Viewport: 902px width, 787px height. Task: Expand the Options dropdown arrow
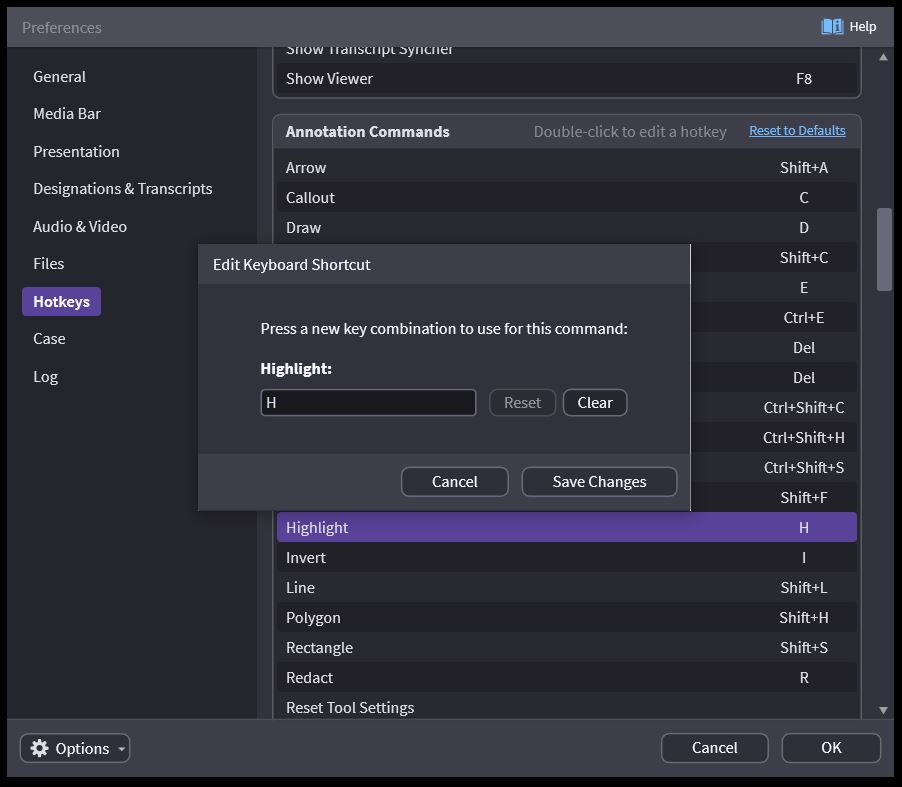coord(122,749)
